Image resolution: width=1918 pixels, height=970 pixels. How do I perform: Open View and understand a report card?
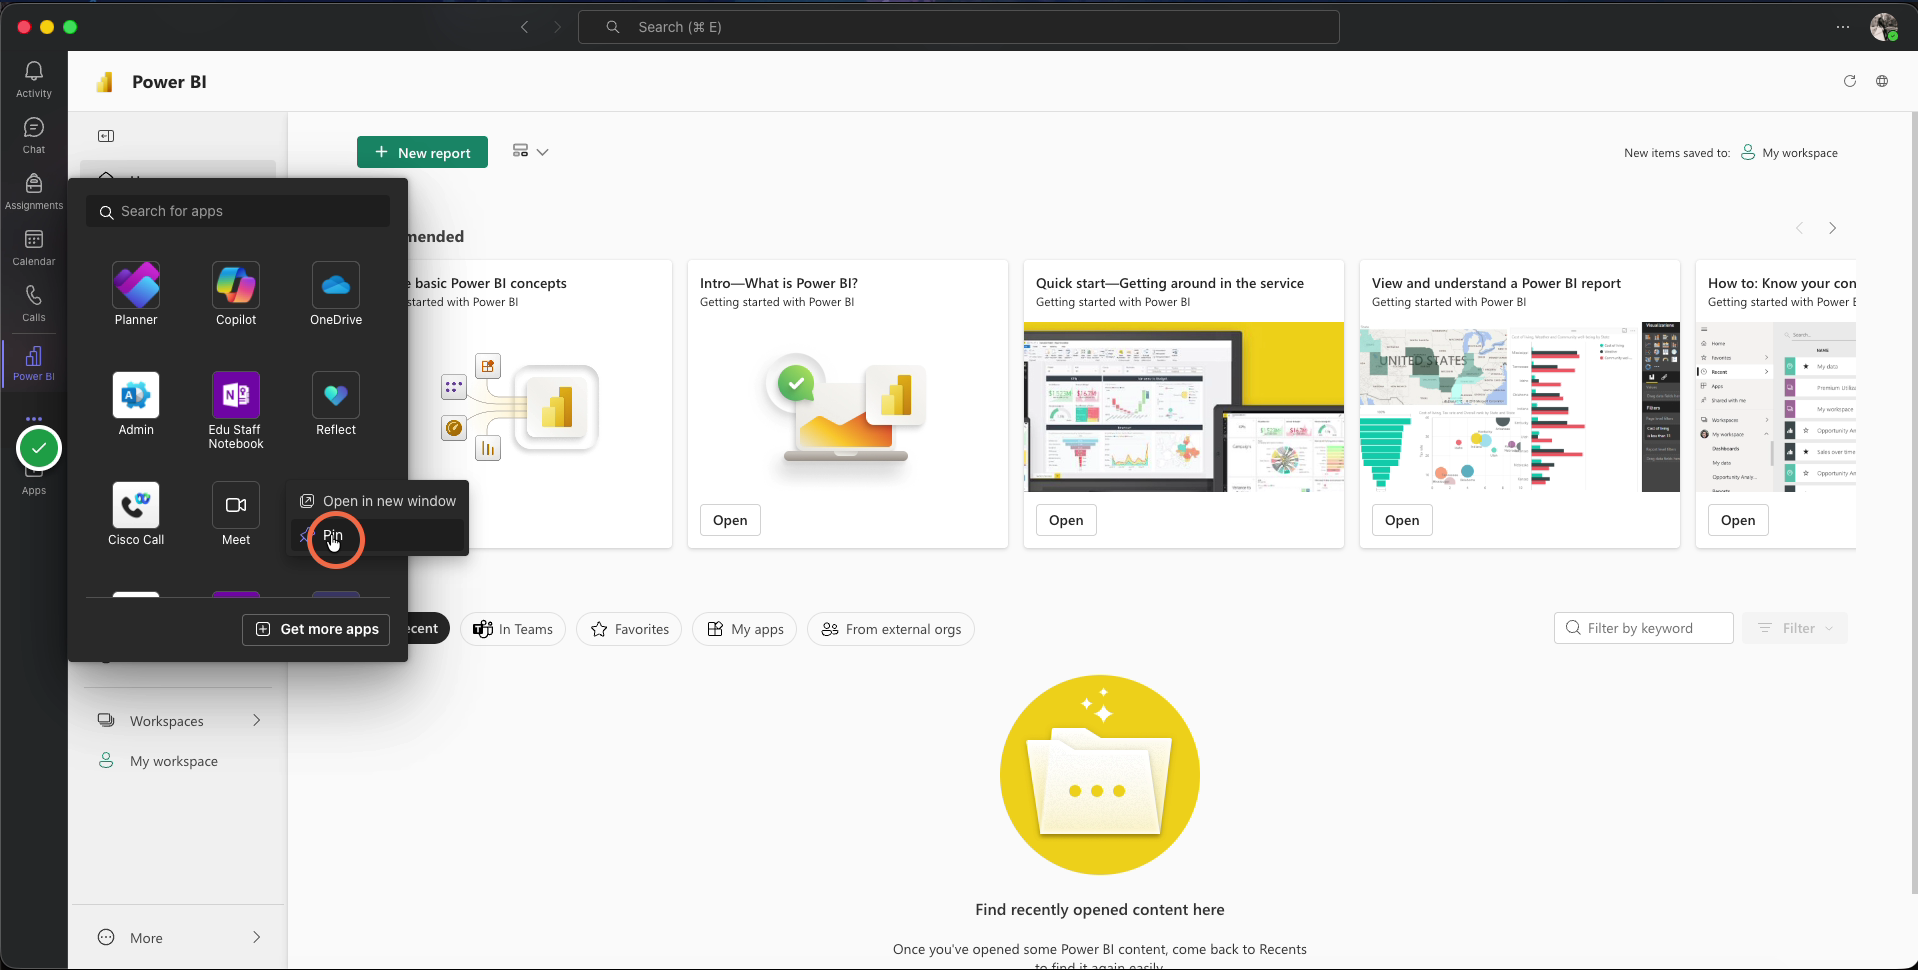click(1402, 520)
